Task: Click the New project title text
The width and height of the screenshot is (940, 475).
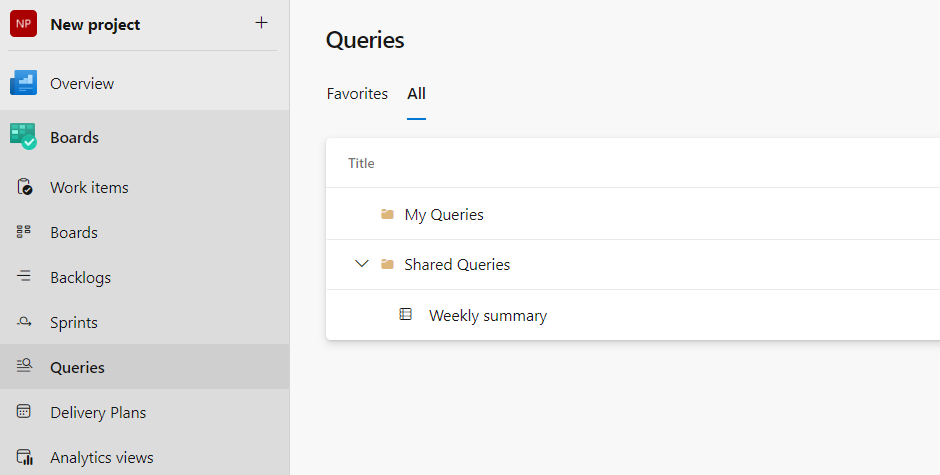Action: click(x=95, y=24)
